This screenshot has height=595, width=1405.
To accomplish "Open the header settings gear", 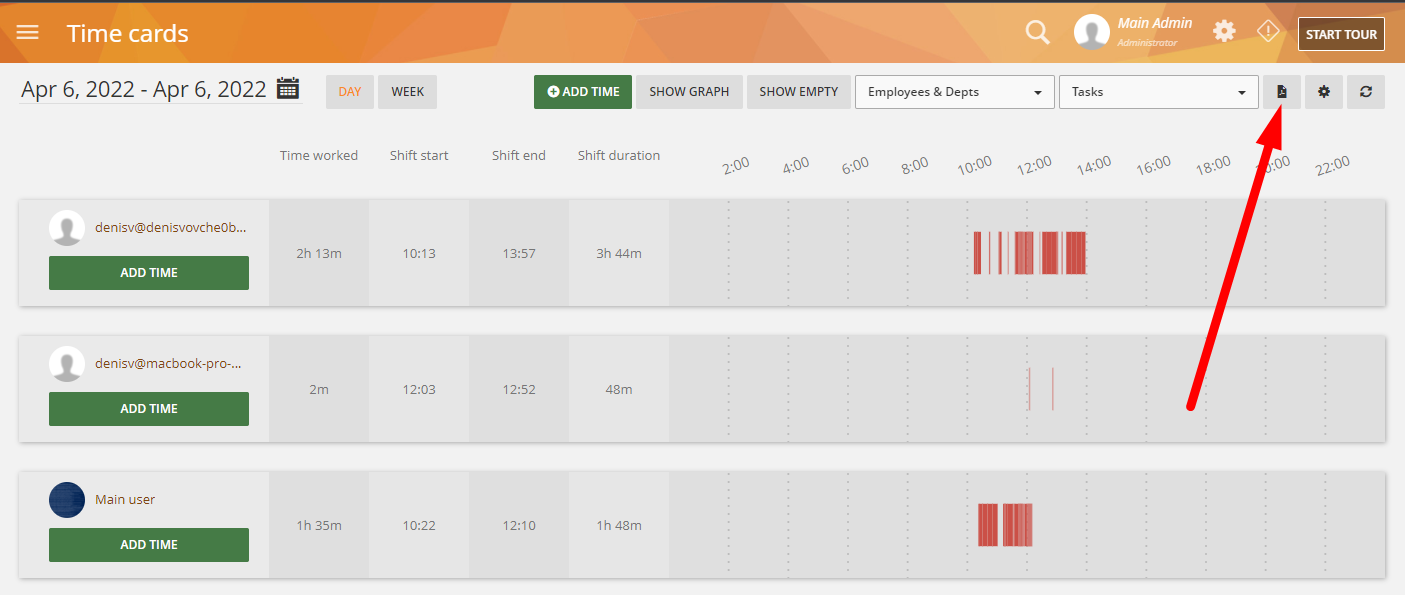I will click(x=1224, y=32).
